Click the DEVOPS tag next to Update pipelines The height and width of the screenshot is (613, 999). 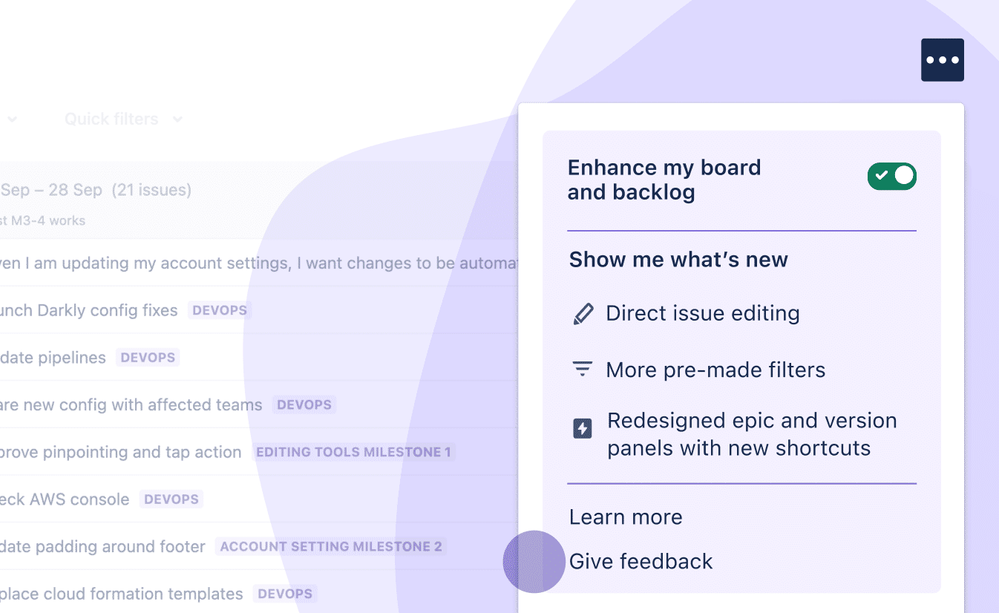pyautogui.click(x=146, y=357)
